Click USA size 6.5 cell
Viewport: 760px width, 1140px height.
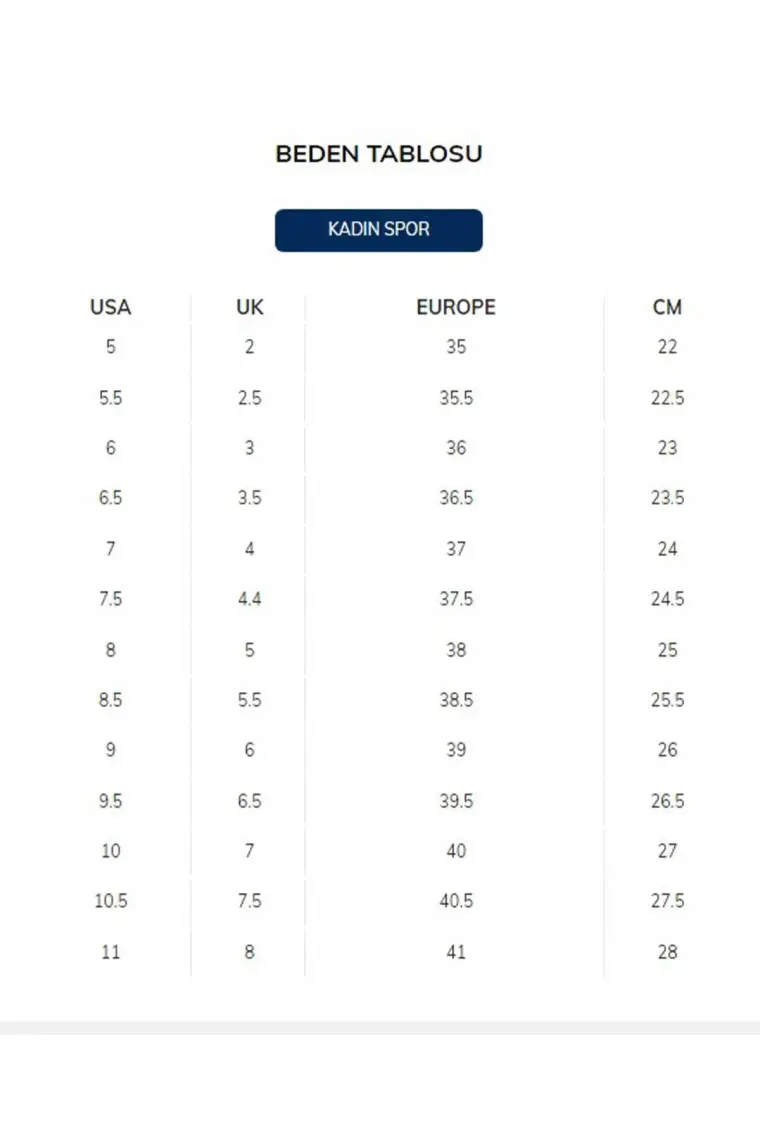110,498
